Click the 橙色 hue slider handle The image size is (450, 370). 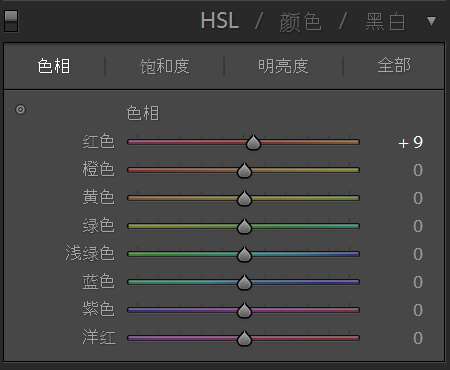(x=244, y=171)
